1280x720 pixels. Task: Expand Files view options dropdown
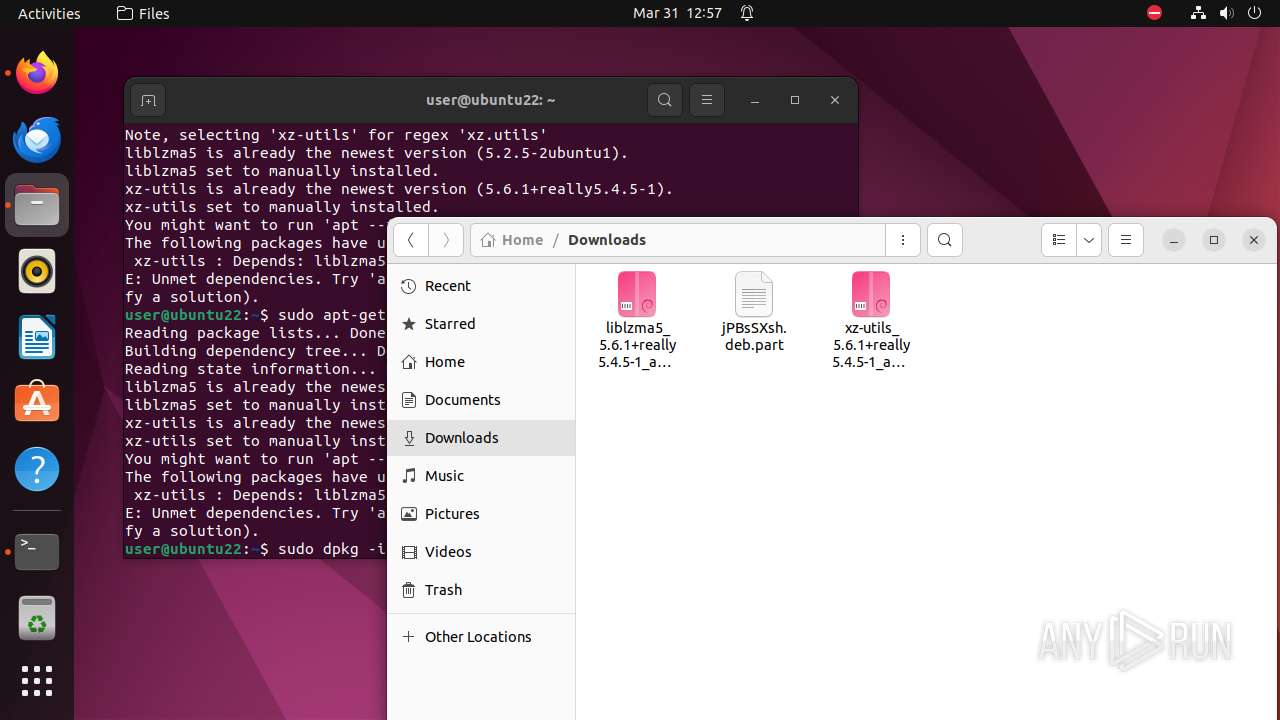[1089, 240]
